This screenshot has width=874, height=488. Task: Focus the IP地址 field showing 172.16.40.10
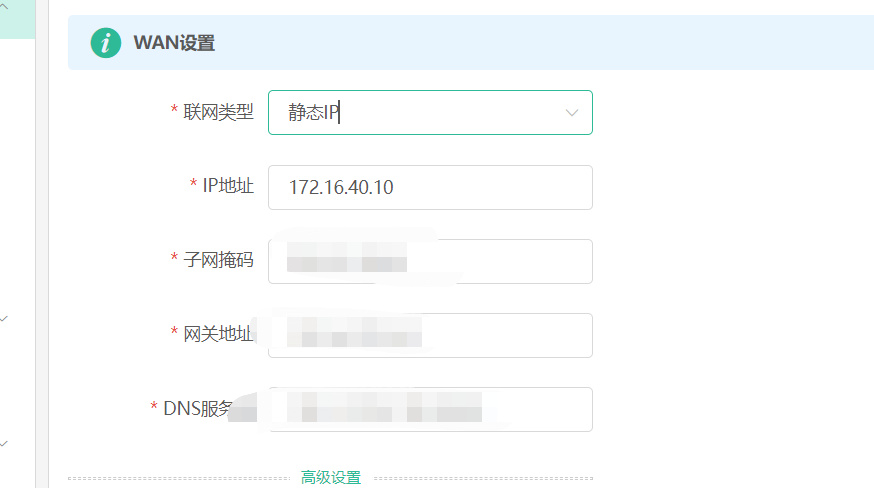point(430,187)
